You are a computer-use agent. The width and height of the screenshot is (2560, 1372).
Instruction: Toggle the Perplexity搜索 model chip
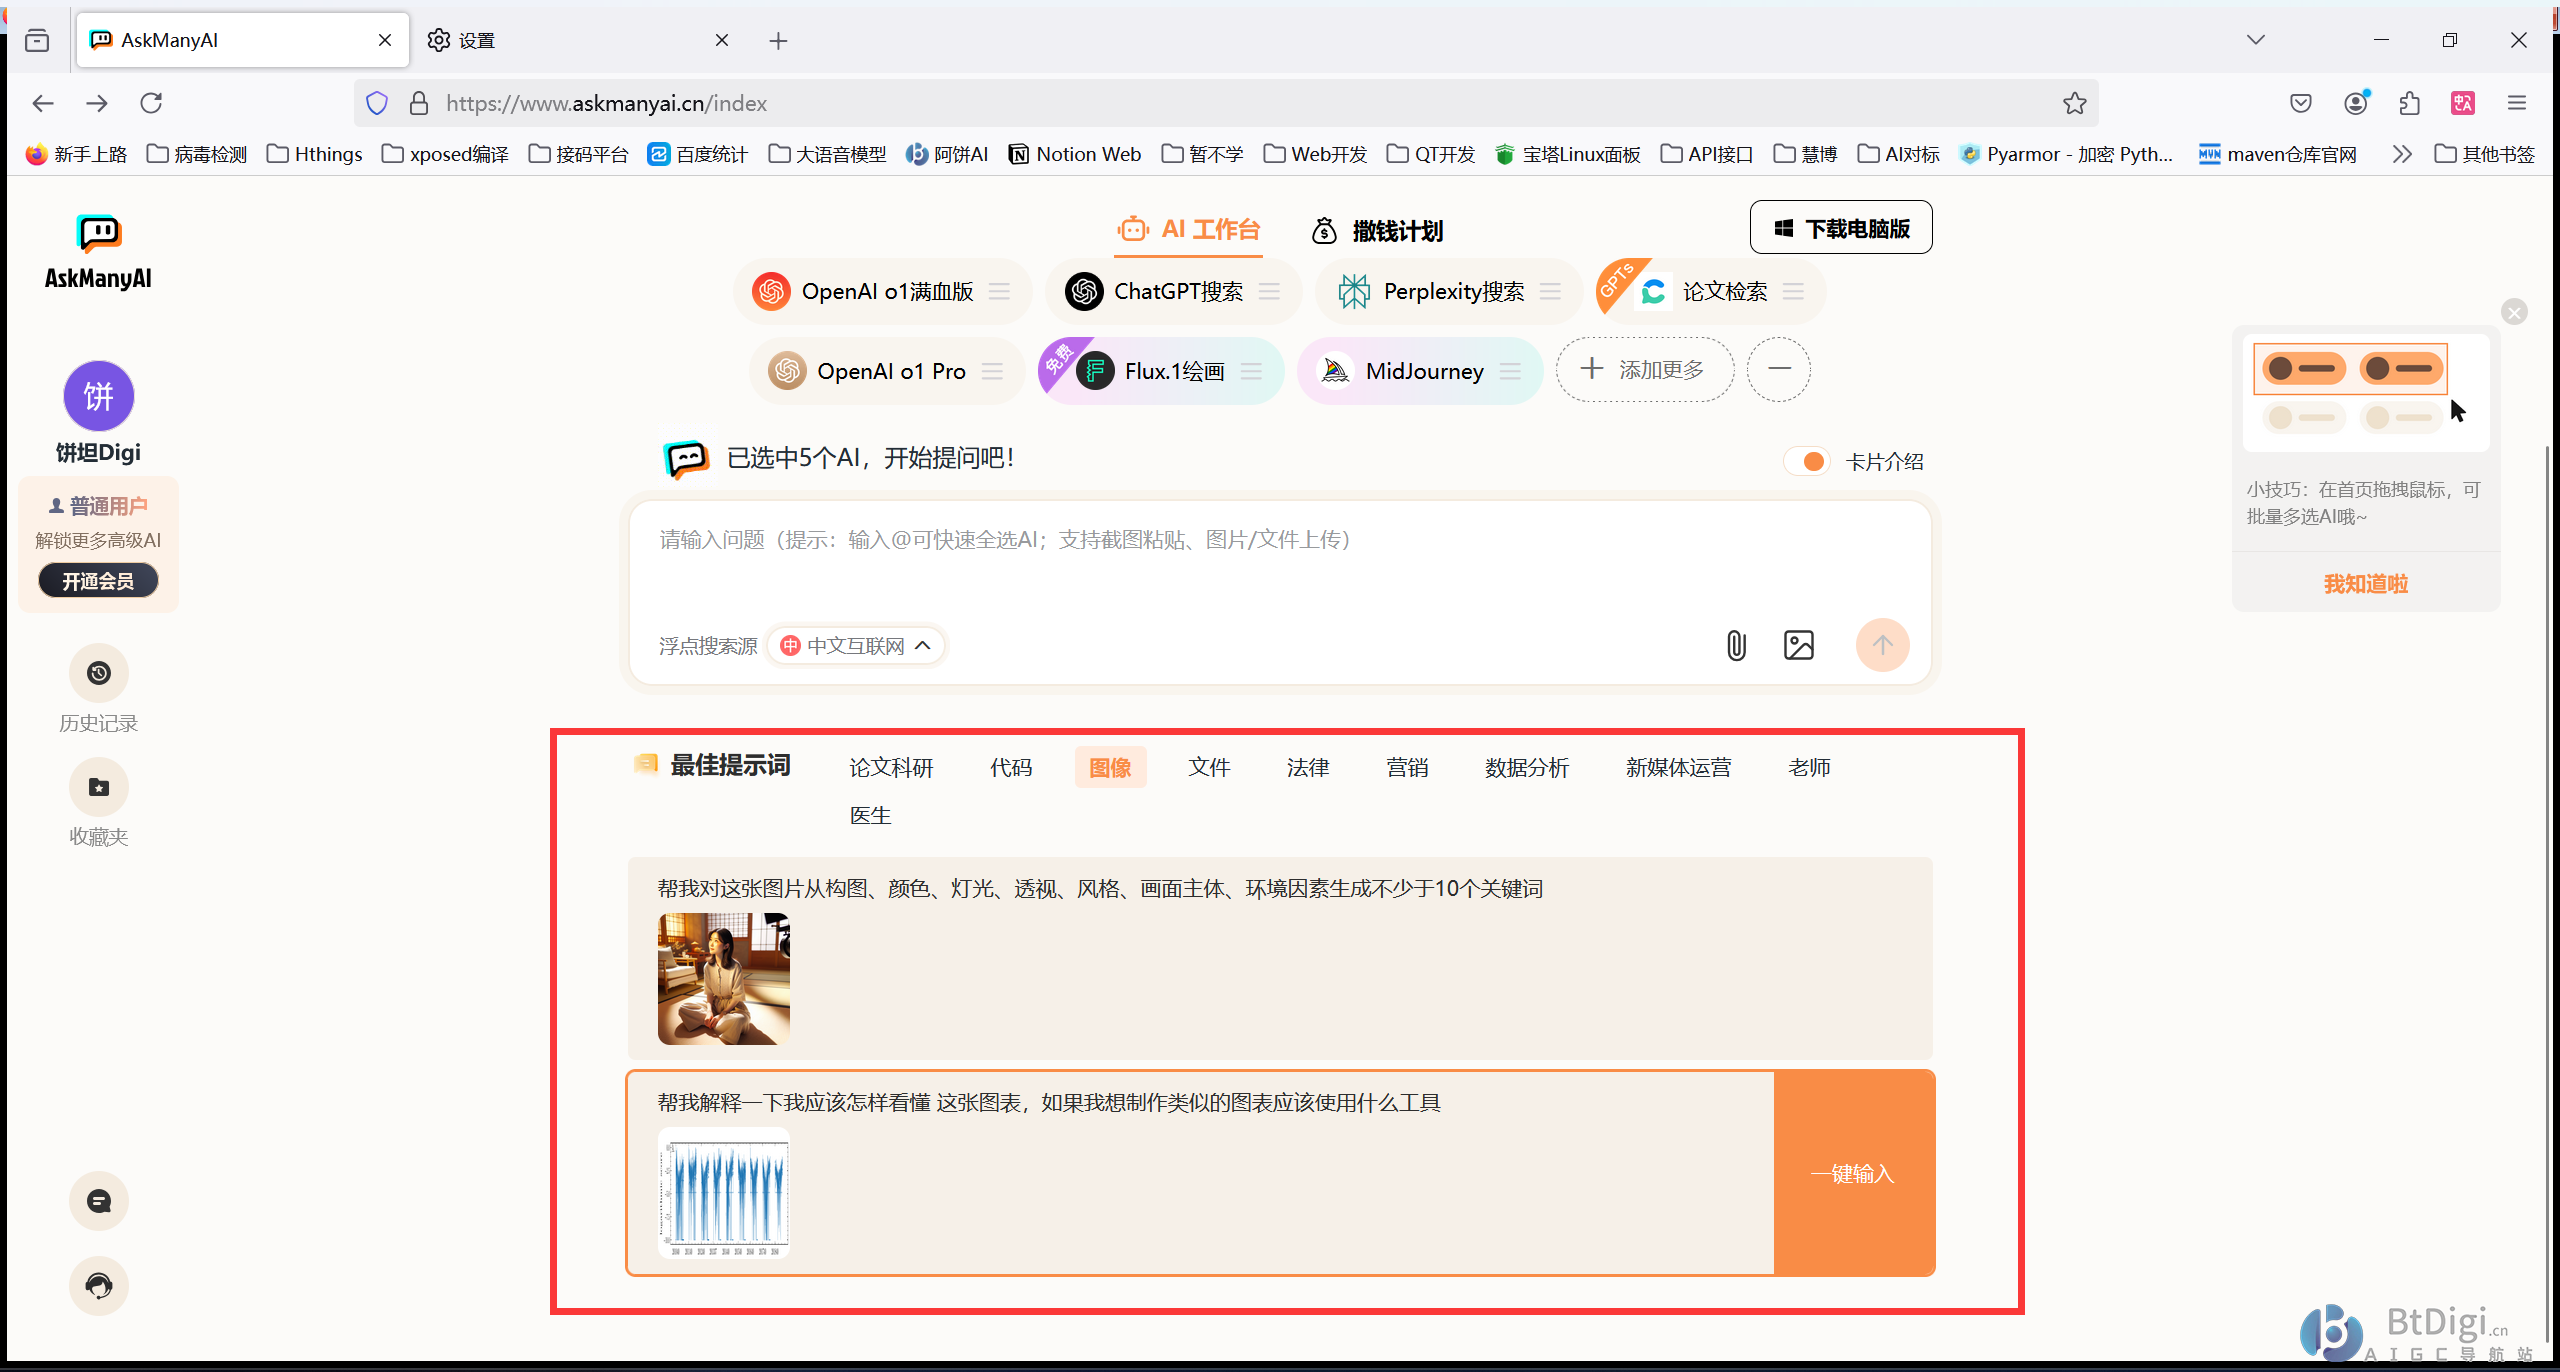1448,291
